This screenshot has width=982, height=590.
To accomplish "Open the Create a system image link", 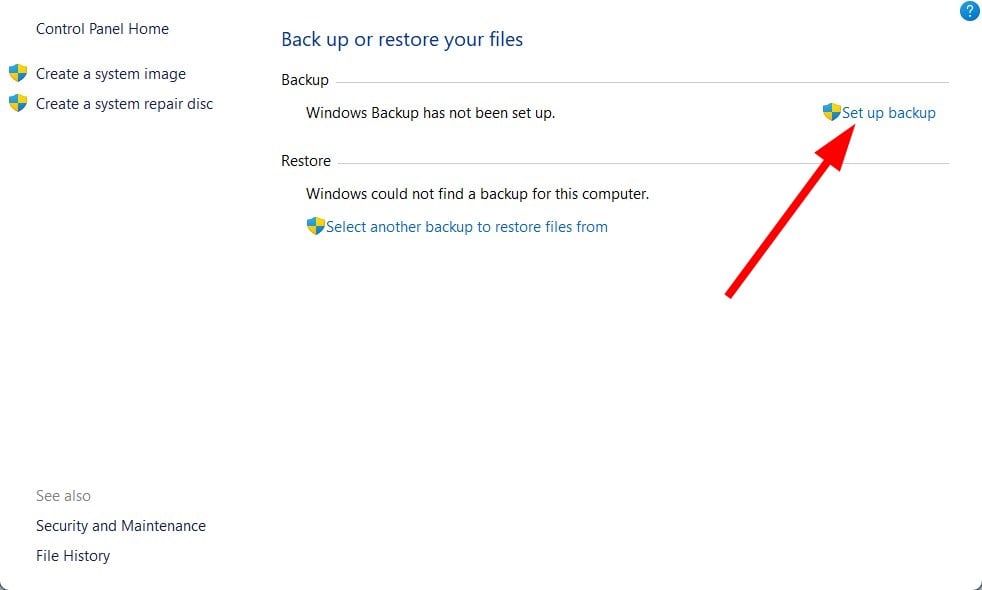I will (x=111, y=74).
